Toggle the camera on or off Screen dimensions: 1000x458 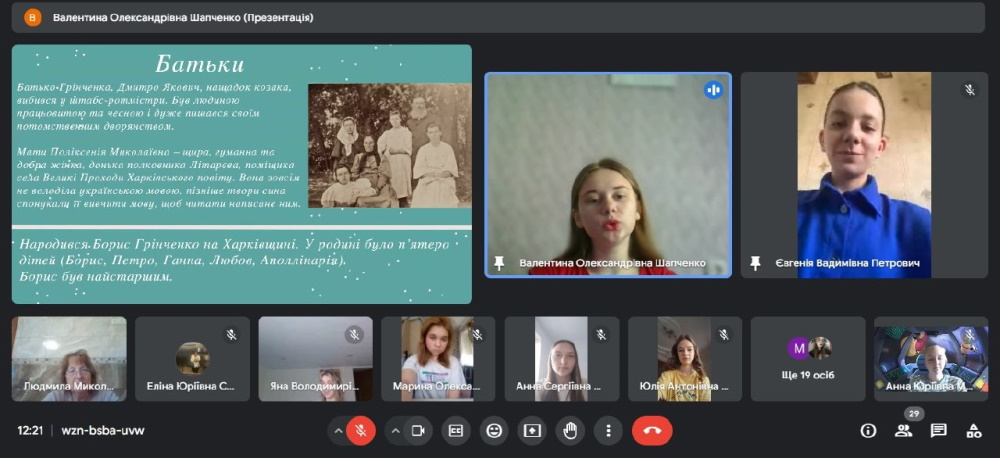pyautogui.click(x=418, y=430)
